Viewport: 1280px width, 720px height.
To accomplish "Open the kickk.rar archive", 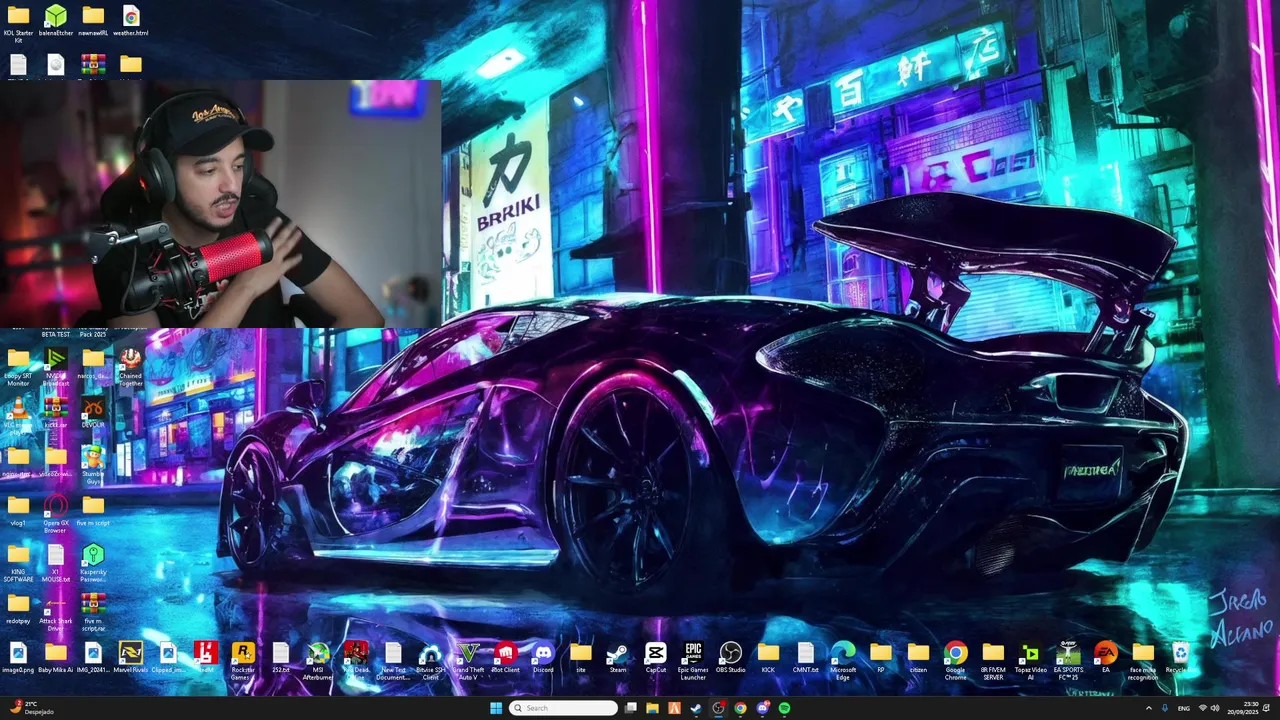I will coord(56,411).
